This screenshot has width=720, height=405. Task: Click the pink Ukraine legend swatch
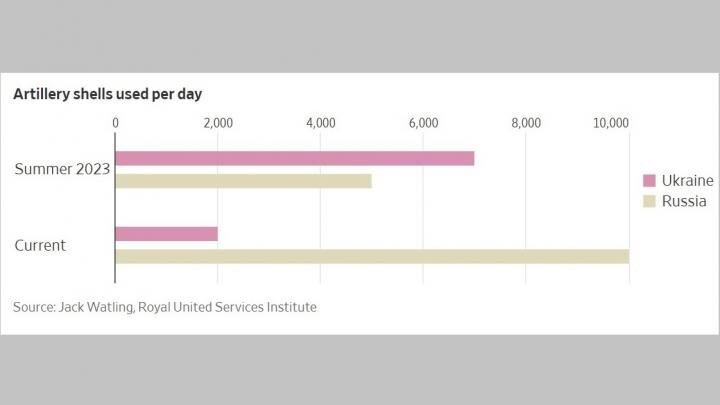(x=649, y=180)
